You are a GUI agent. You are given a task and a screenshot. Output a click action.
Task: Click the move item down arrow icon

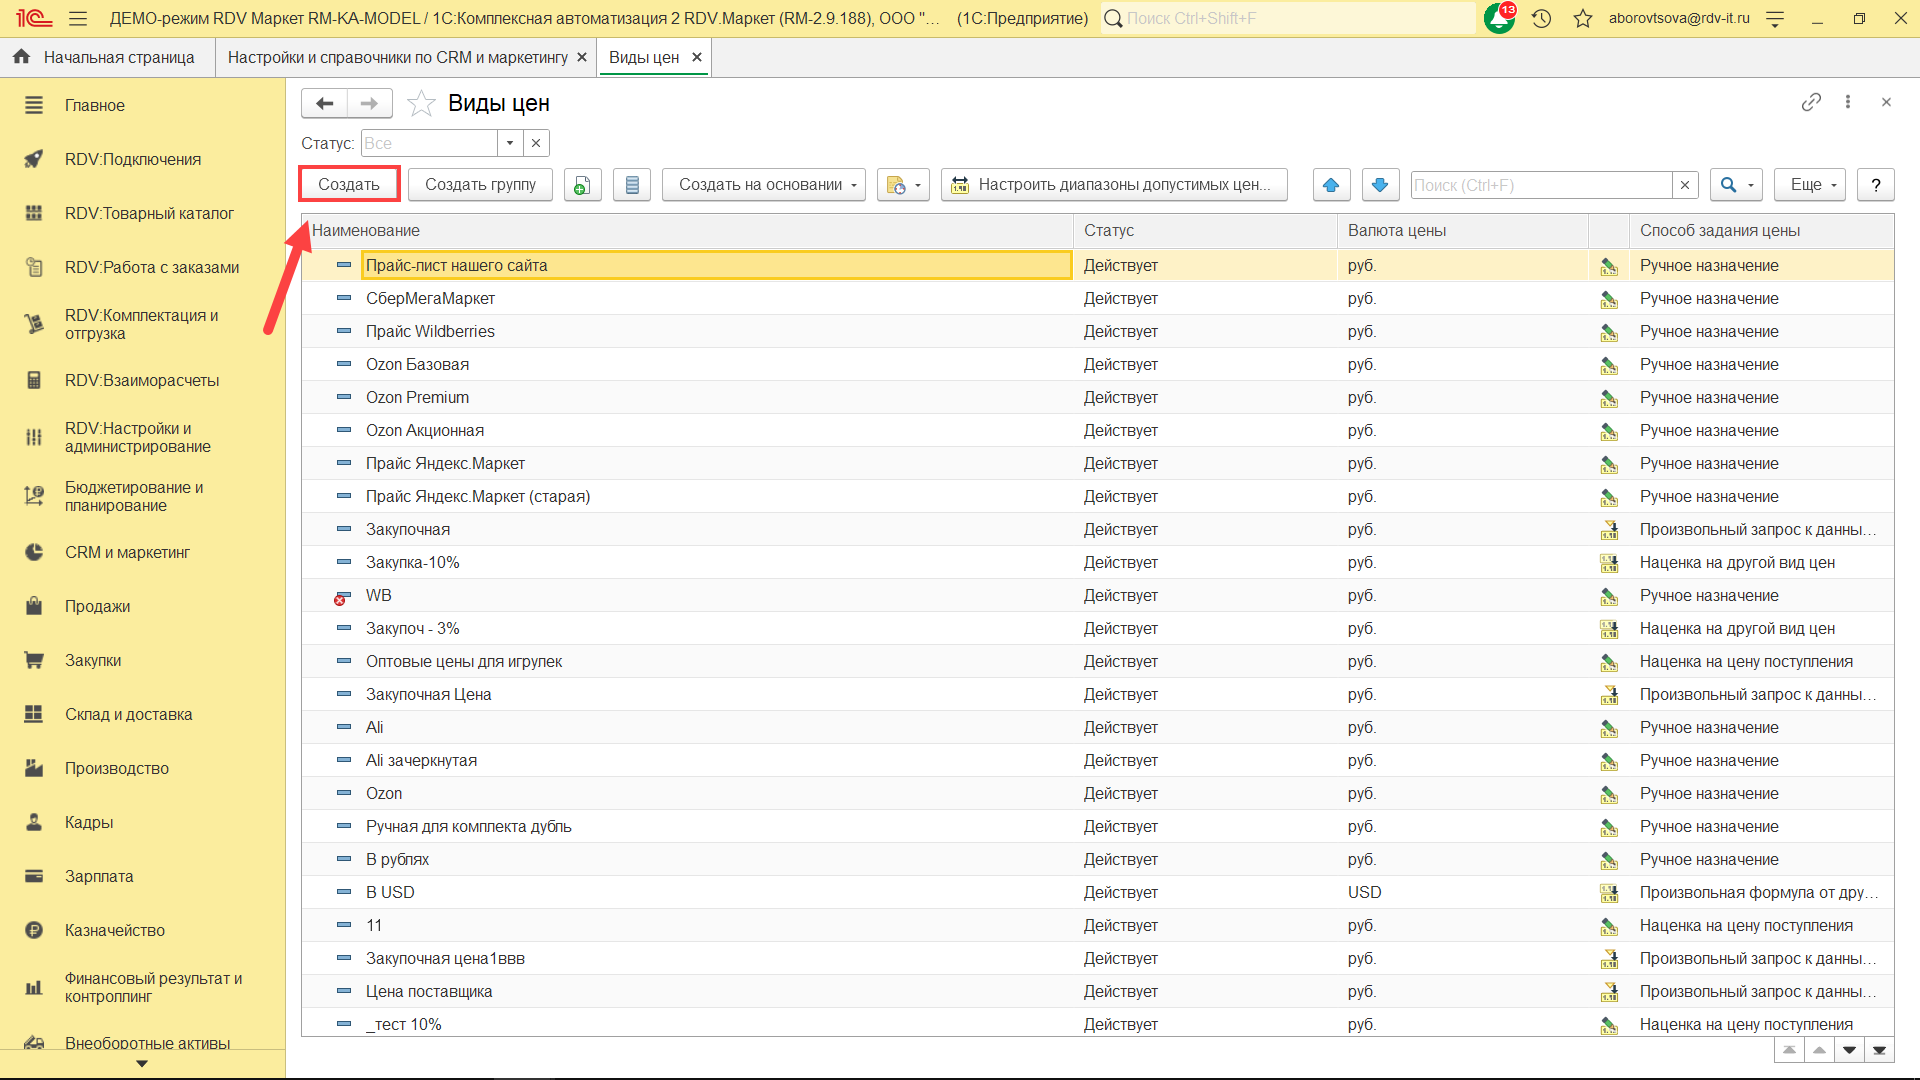pos(1380,185)
